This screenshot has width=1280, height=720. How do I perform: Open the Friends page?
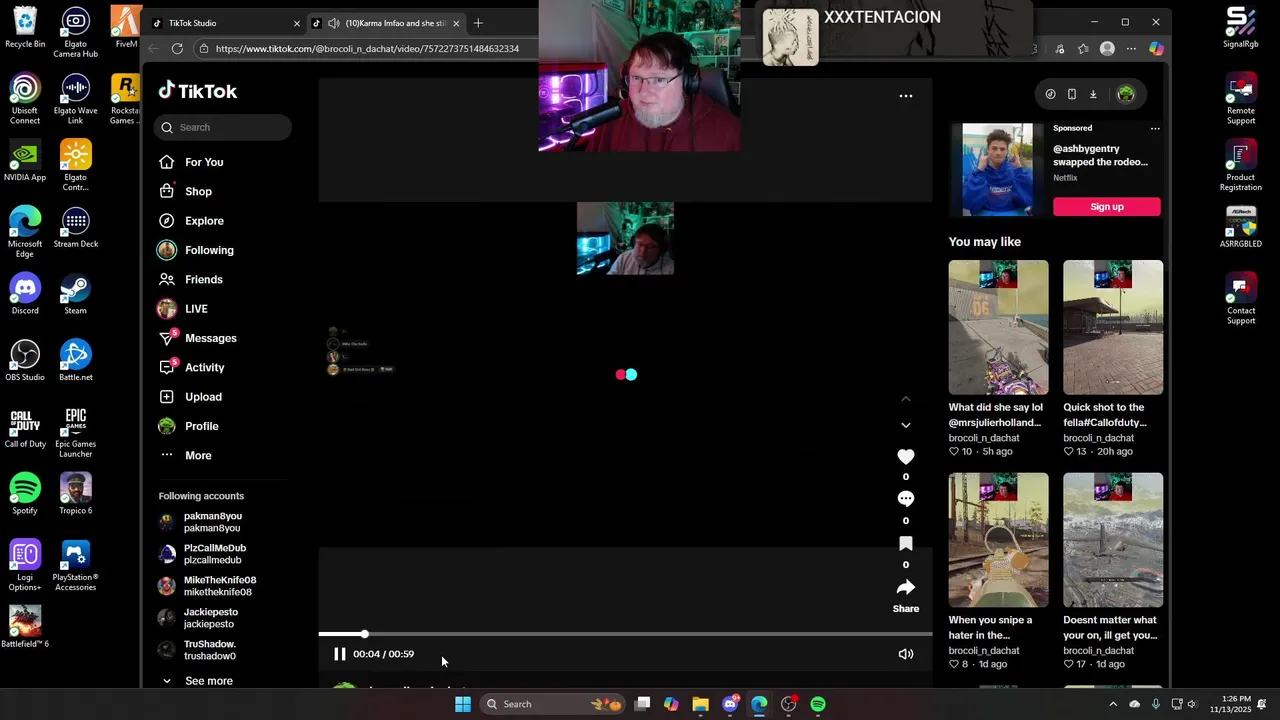(204, 279)
